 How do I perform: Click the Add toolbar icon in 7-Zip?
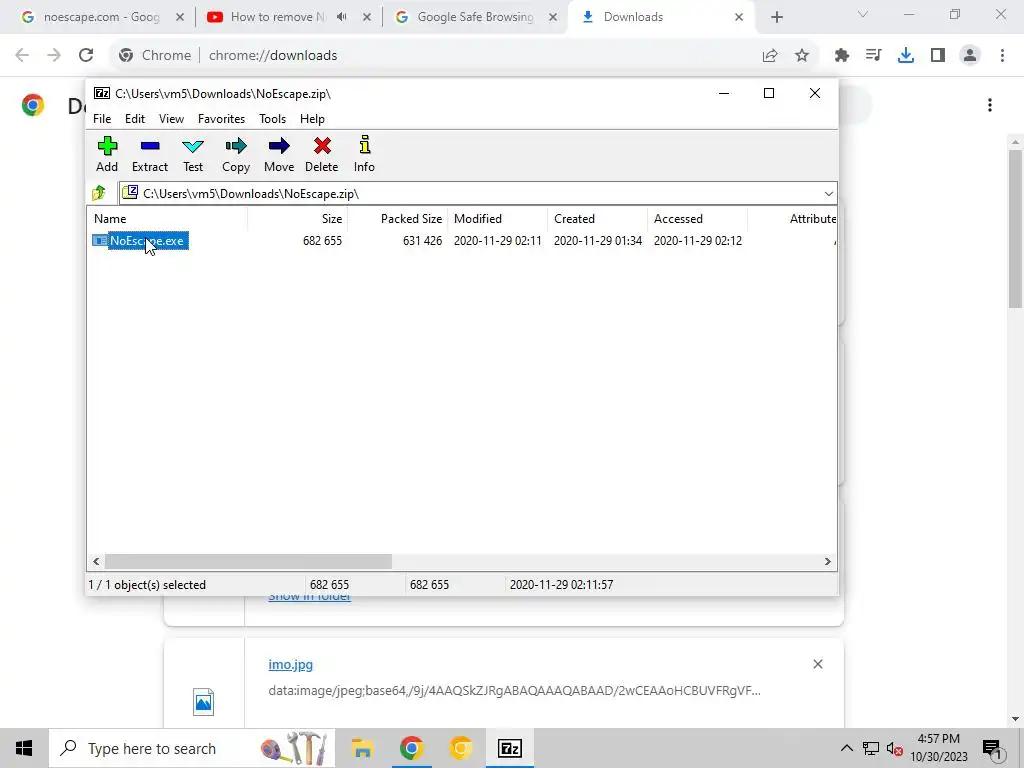point(107,154)
